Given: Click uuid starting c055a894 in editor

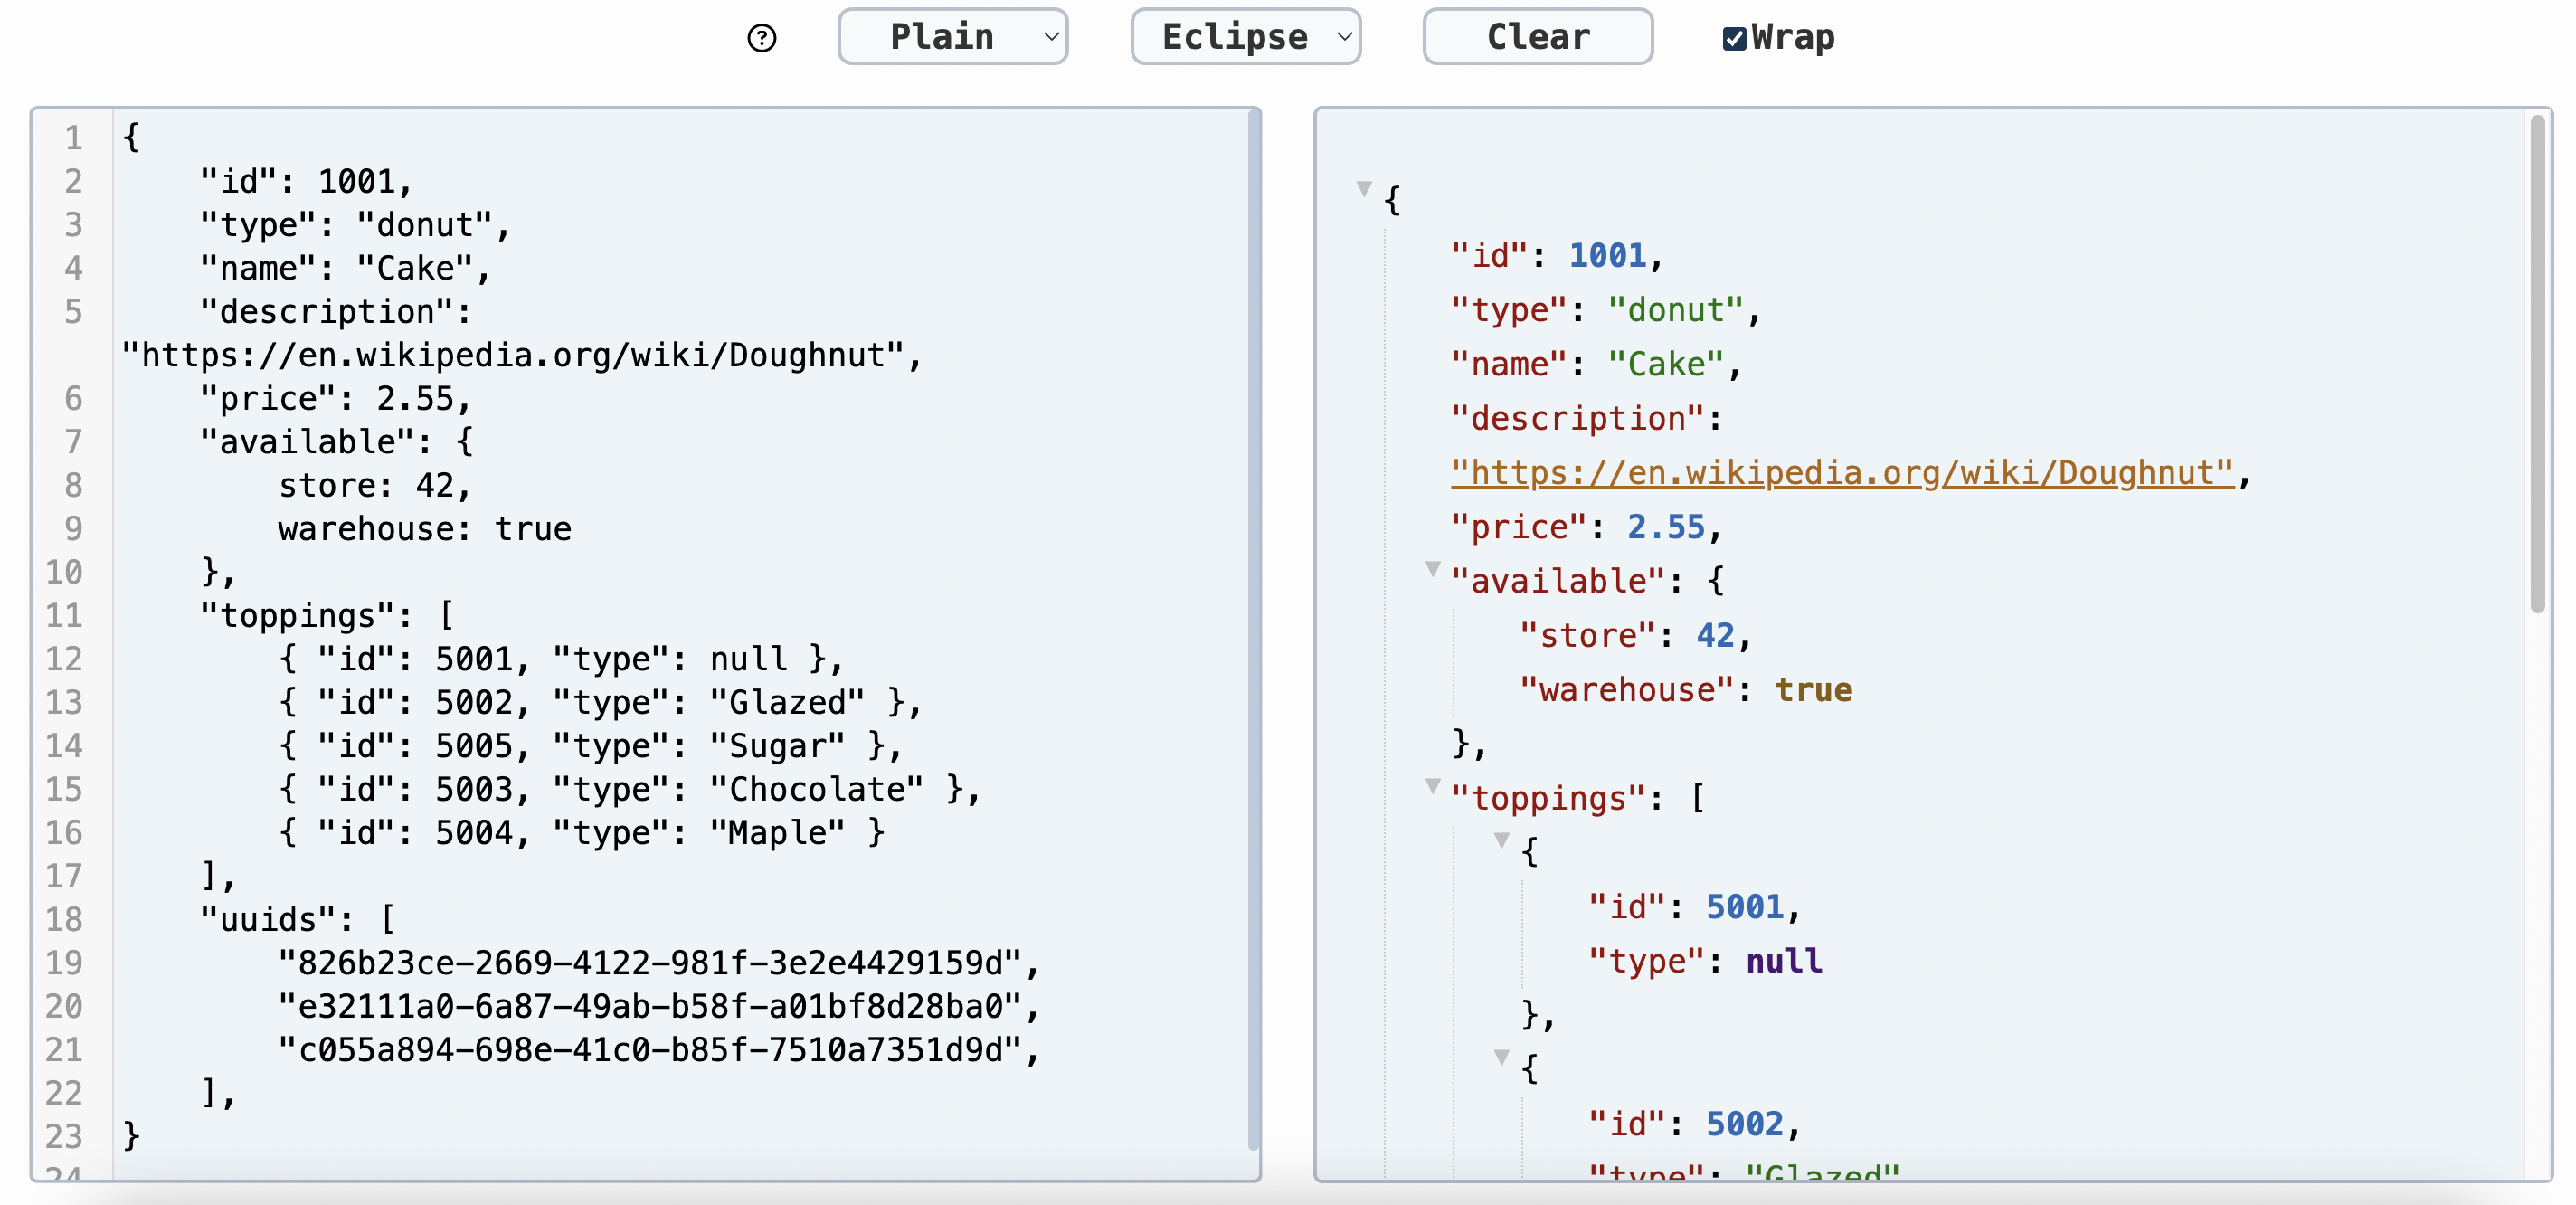Looking at the screenshot, I should (x=659, y=1050).
